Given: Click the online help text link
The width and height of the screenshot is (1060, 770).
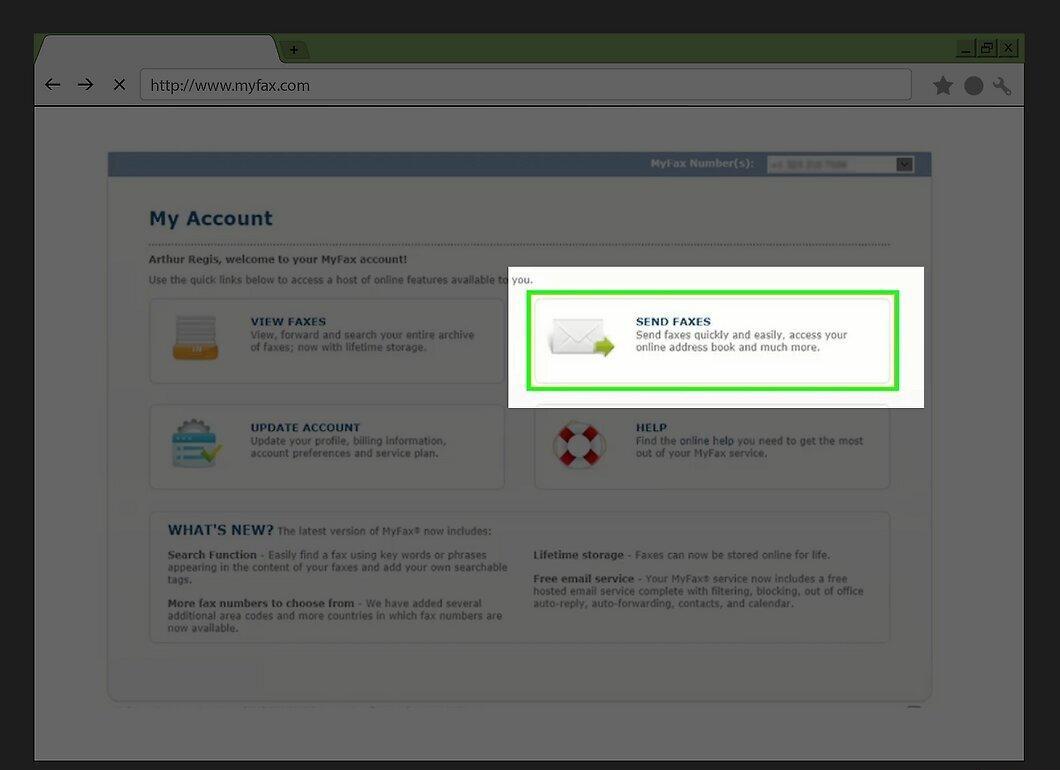Looking at the screenshot, I should 706,441.
